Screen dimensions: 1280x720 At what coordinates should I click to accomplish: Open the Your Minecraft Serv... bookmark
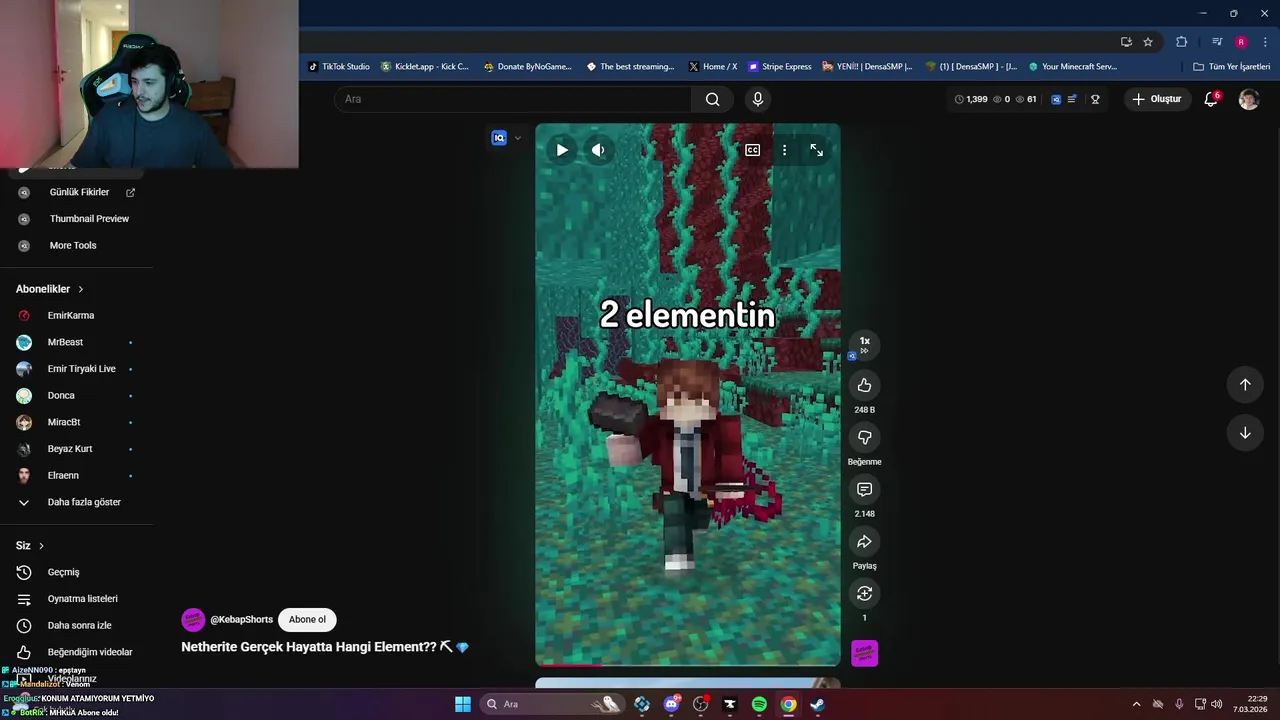click(x=1072, y=67)
